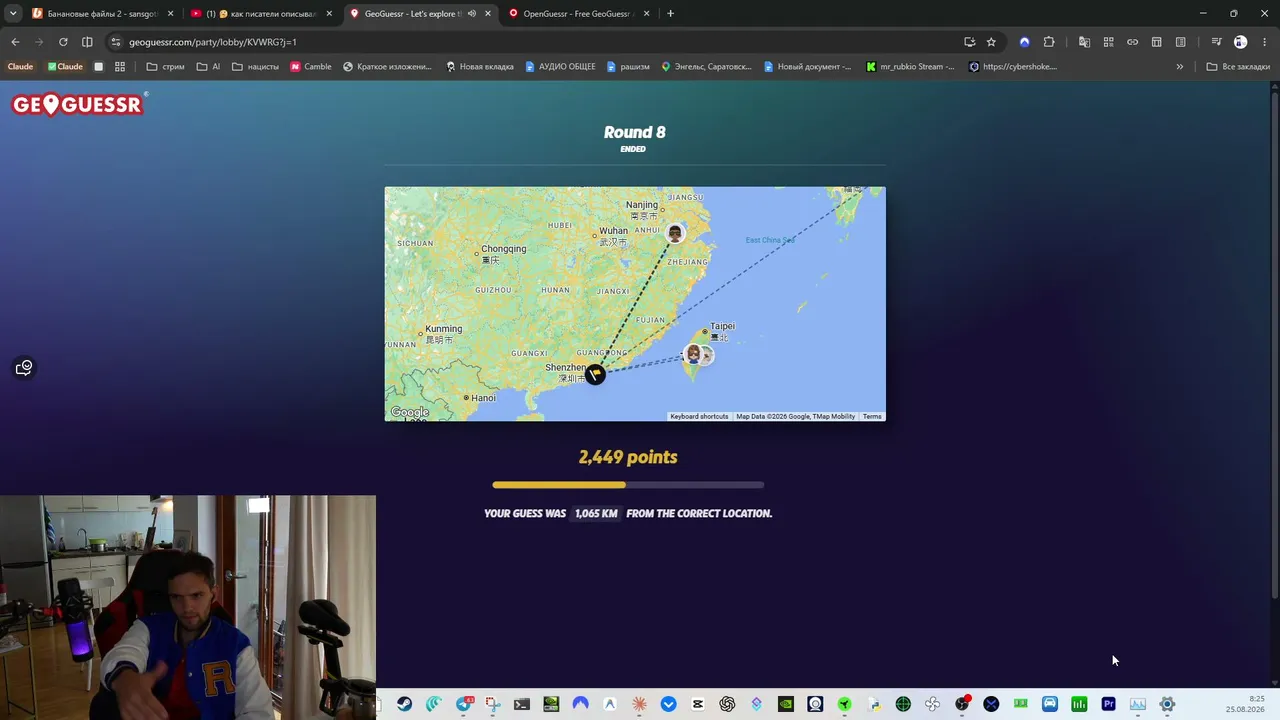Click the yellow points progress bar

pyautogui.click(x=628, y=485)
